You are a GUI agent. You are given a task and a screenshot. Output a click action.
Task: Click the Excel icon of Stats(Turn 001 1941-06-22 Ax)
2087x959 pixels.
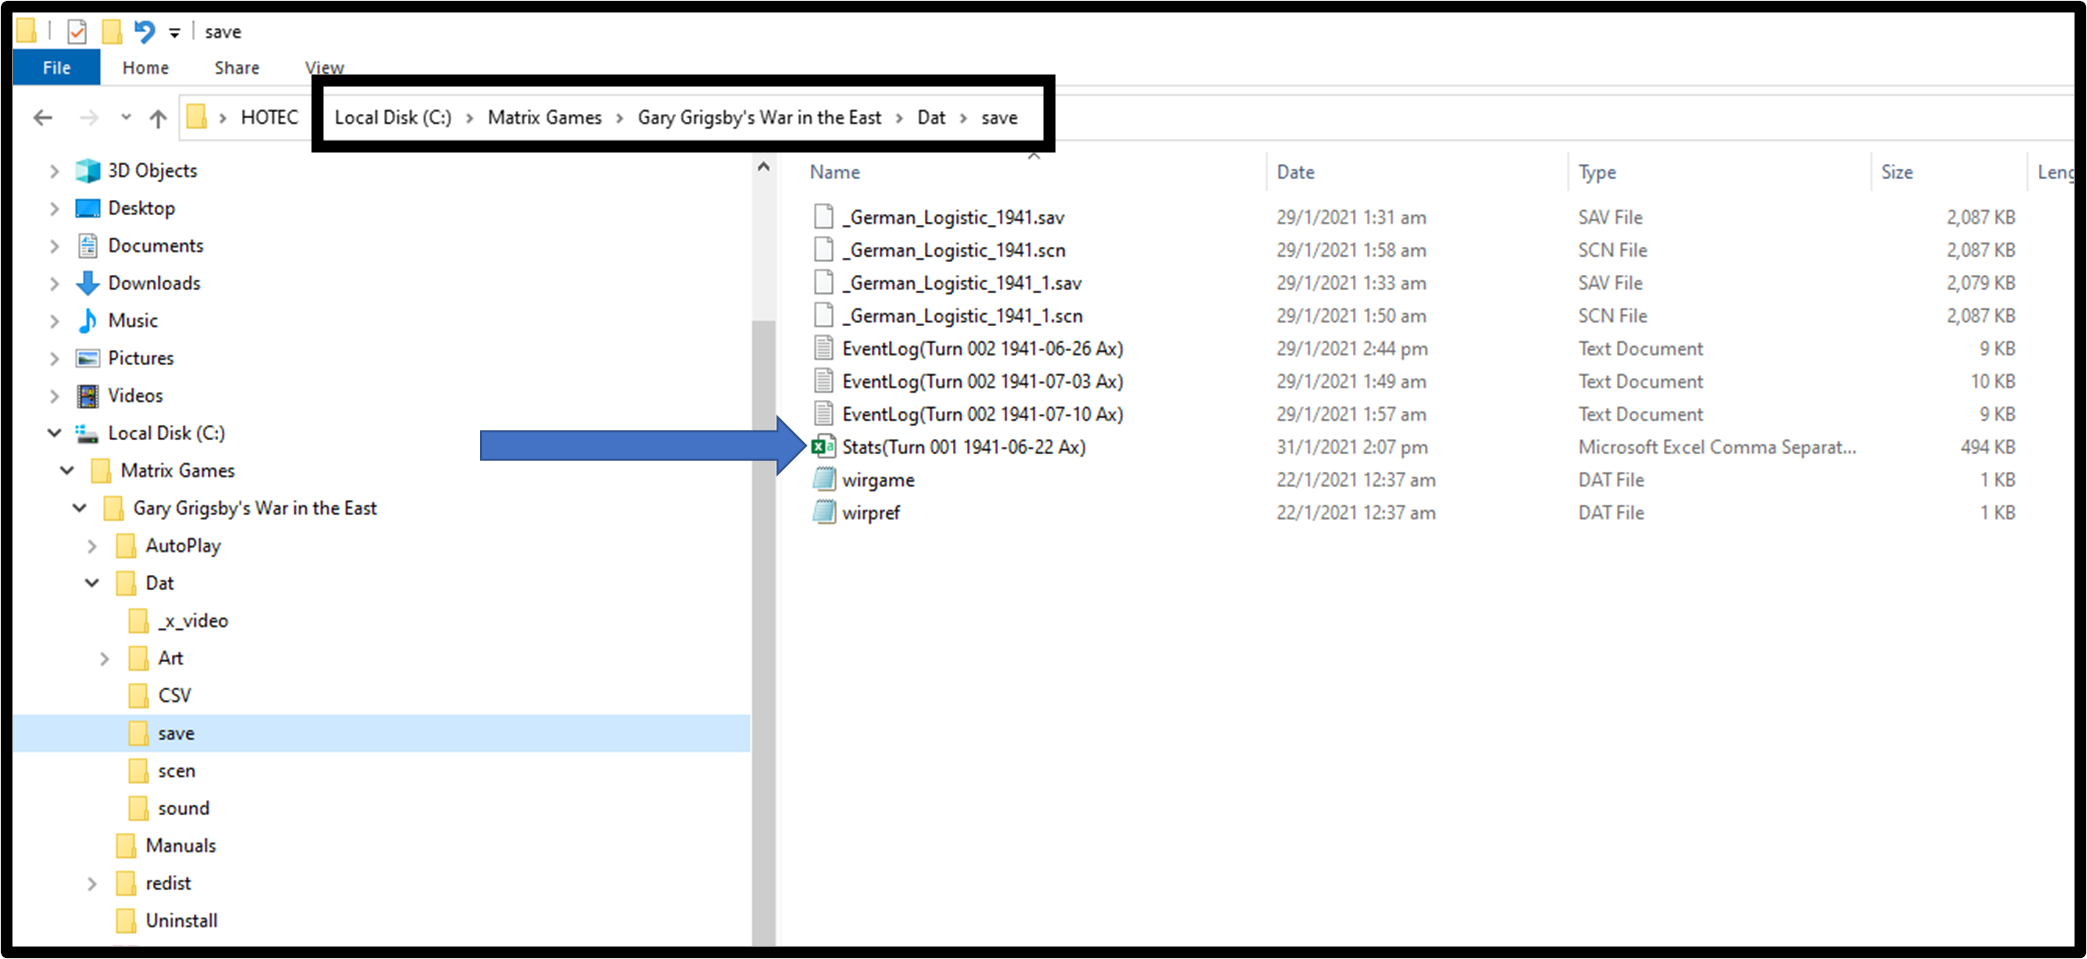pos(823,447)
